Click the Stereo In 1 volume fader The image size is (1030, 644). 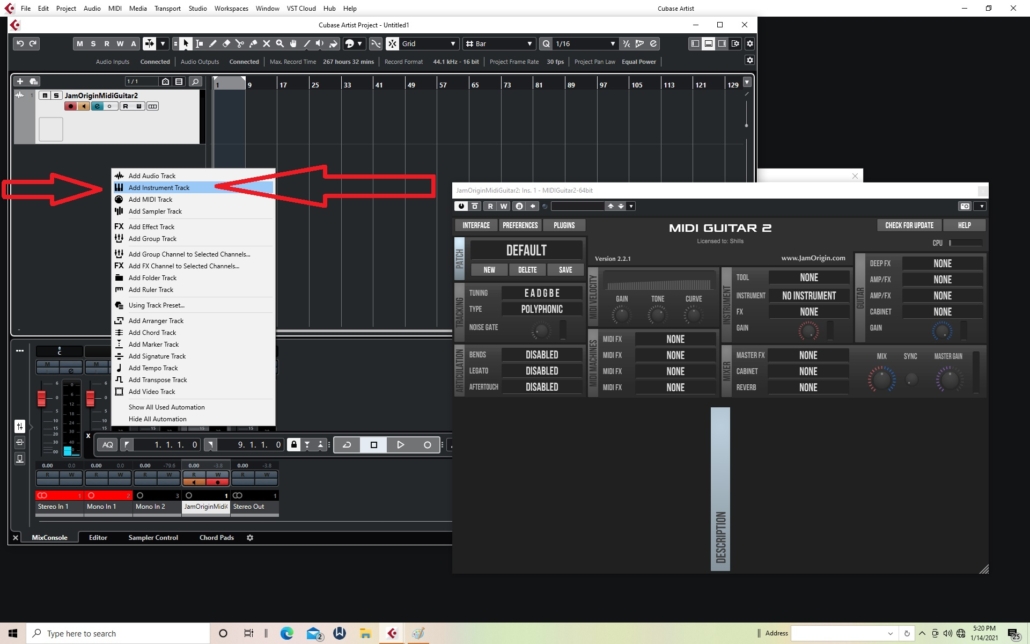coord(41,398)
